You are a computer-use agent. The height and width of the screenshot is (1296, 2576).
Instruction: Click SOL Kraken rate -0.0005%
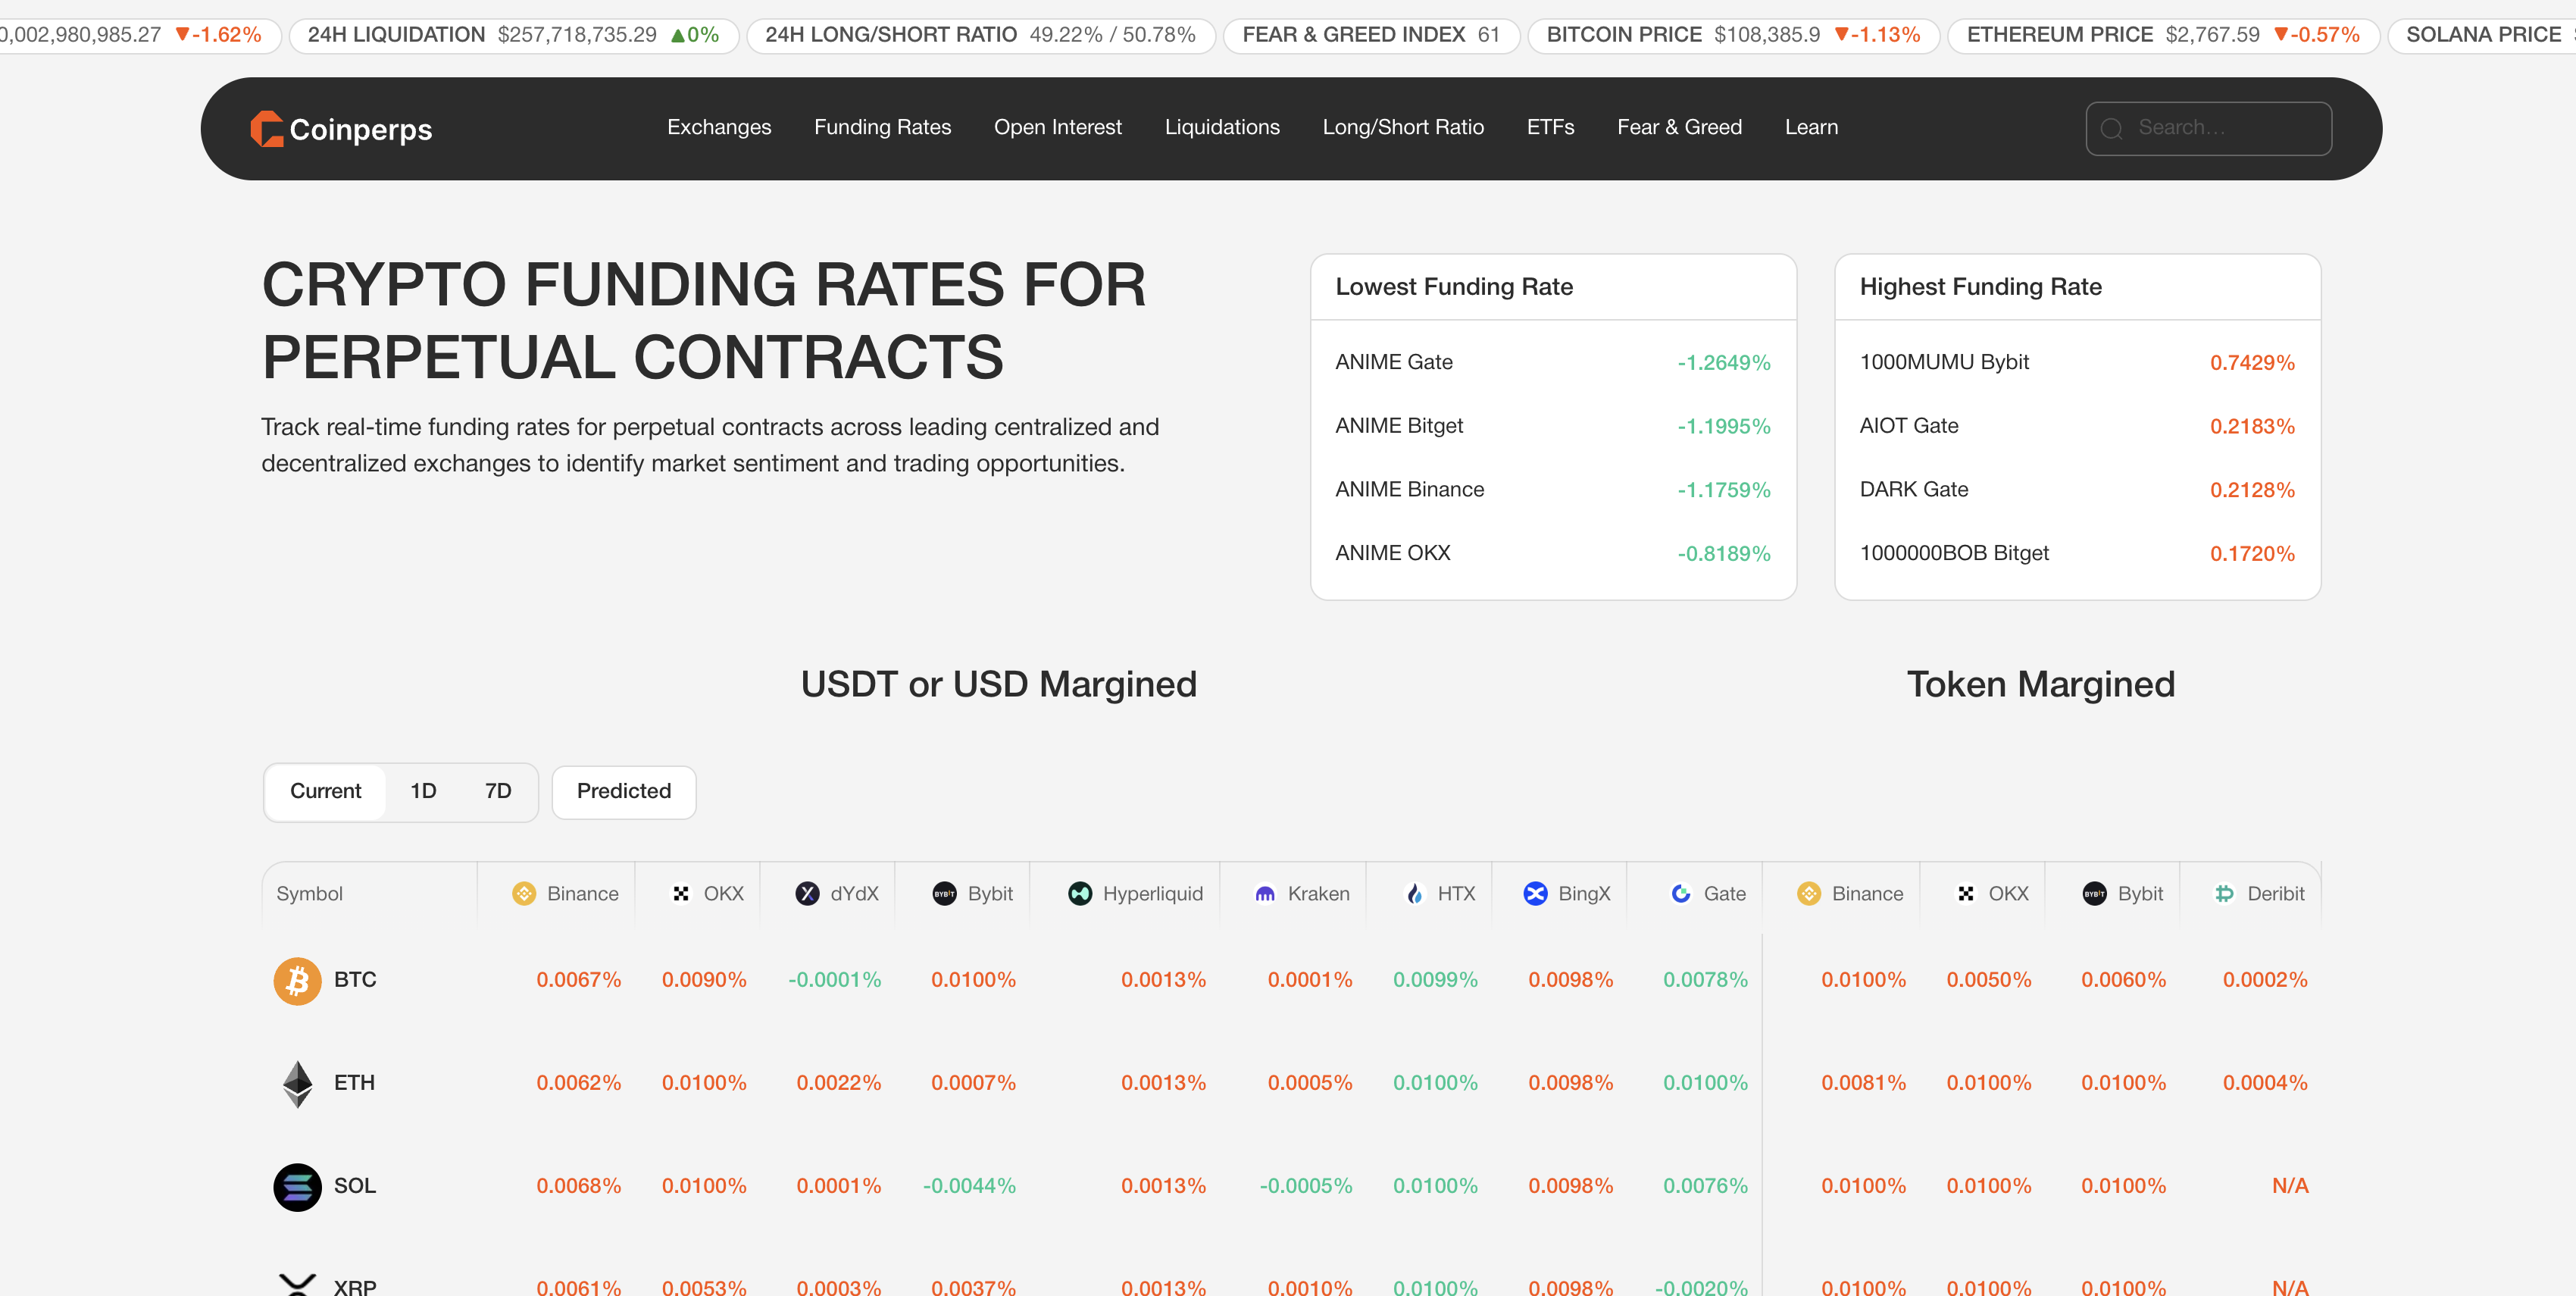point(1305,1186)
